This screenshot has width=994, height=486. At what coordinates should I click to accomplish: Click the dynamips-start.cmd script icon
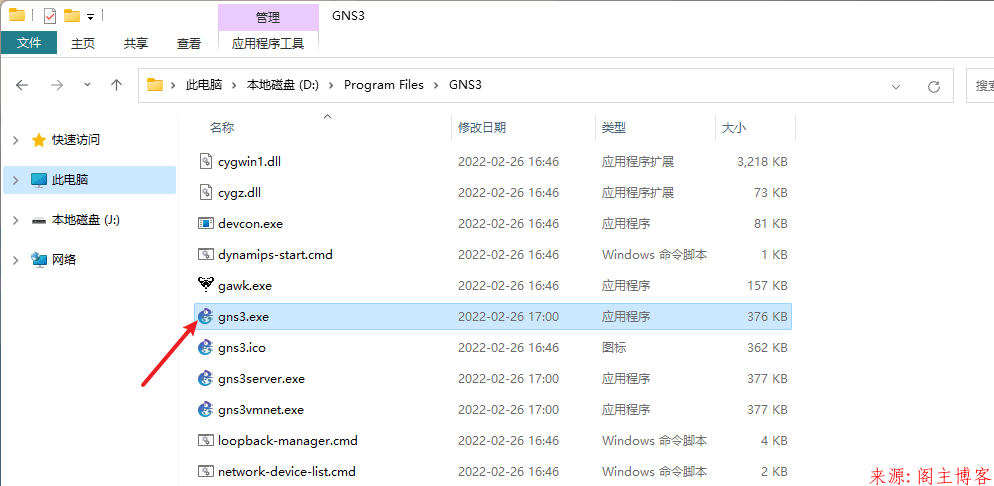click(205, 255)
